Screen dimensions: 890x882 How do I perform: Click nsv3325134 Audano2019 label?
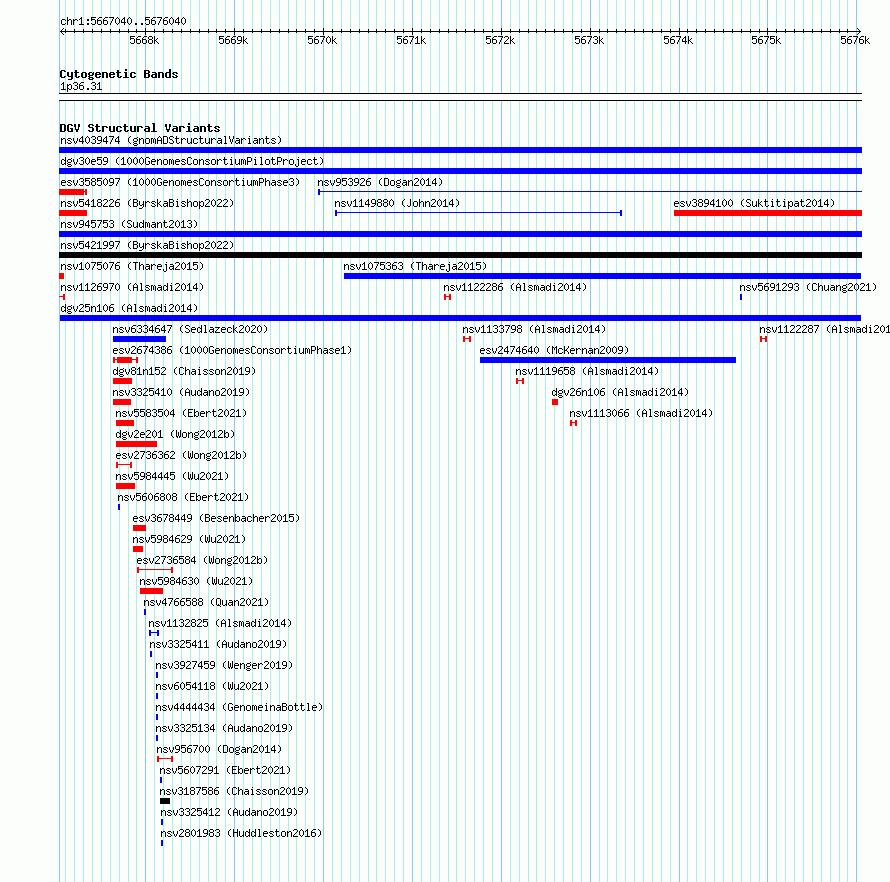click(224, 728)
